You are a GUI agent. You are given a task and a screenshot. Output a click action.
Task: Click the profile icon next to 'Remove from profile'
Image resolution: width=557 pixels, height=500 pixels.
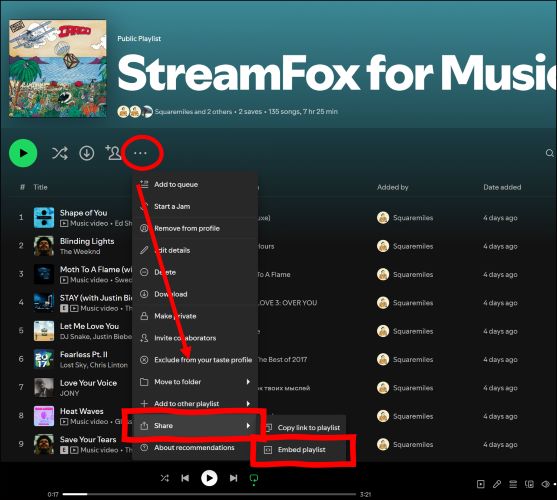[144, 228]
